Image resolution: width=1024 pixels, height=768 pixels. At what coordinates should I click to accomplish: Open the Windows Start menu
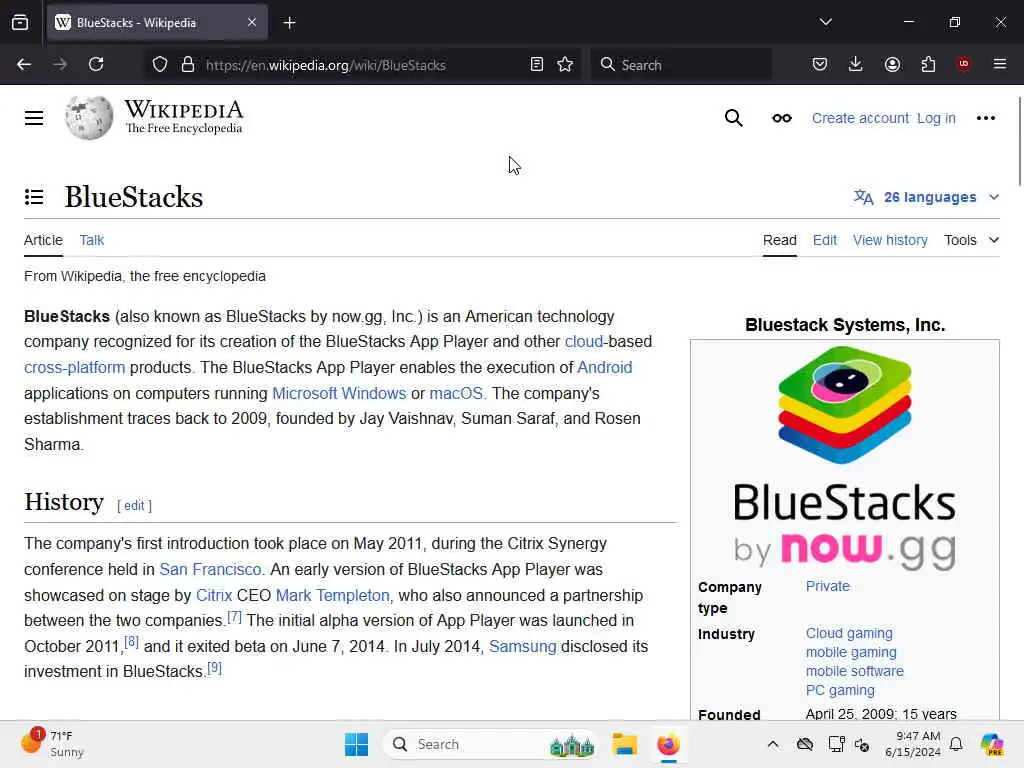pos(357,744)
